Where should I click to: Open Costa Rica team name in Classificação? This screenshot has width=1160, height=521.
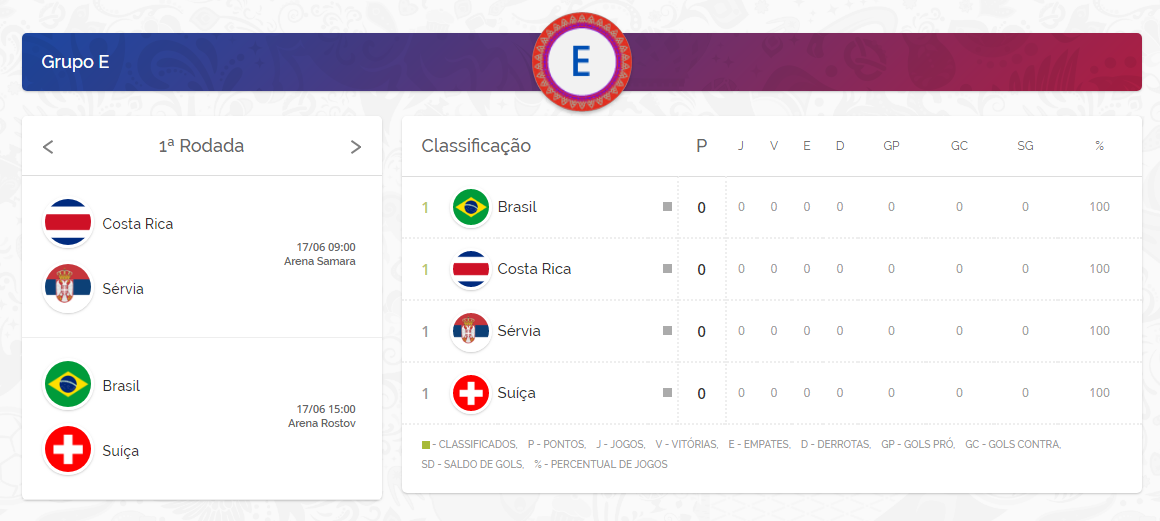click(534, 269)
